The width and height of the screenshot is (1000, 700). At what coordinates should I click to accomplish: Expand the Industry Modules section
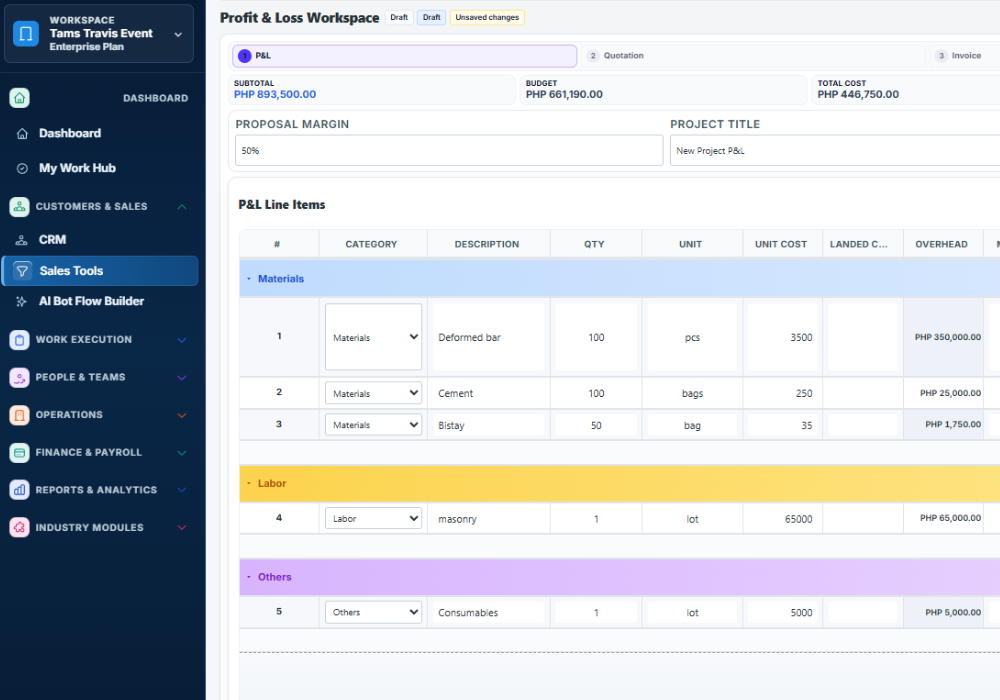click(182, 528)
